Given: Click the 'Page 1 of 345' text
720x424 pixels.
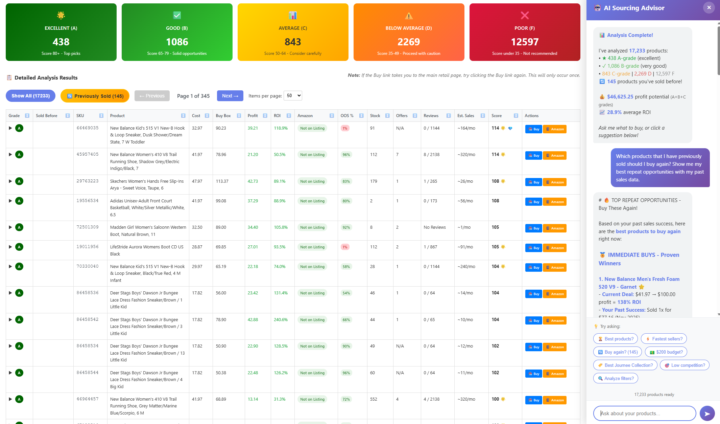Looking at the screenshot, I should [x=193, y=96].
